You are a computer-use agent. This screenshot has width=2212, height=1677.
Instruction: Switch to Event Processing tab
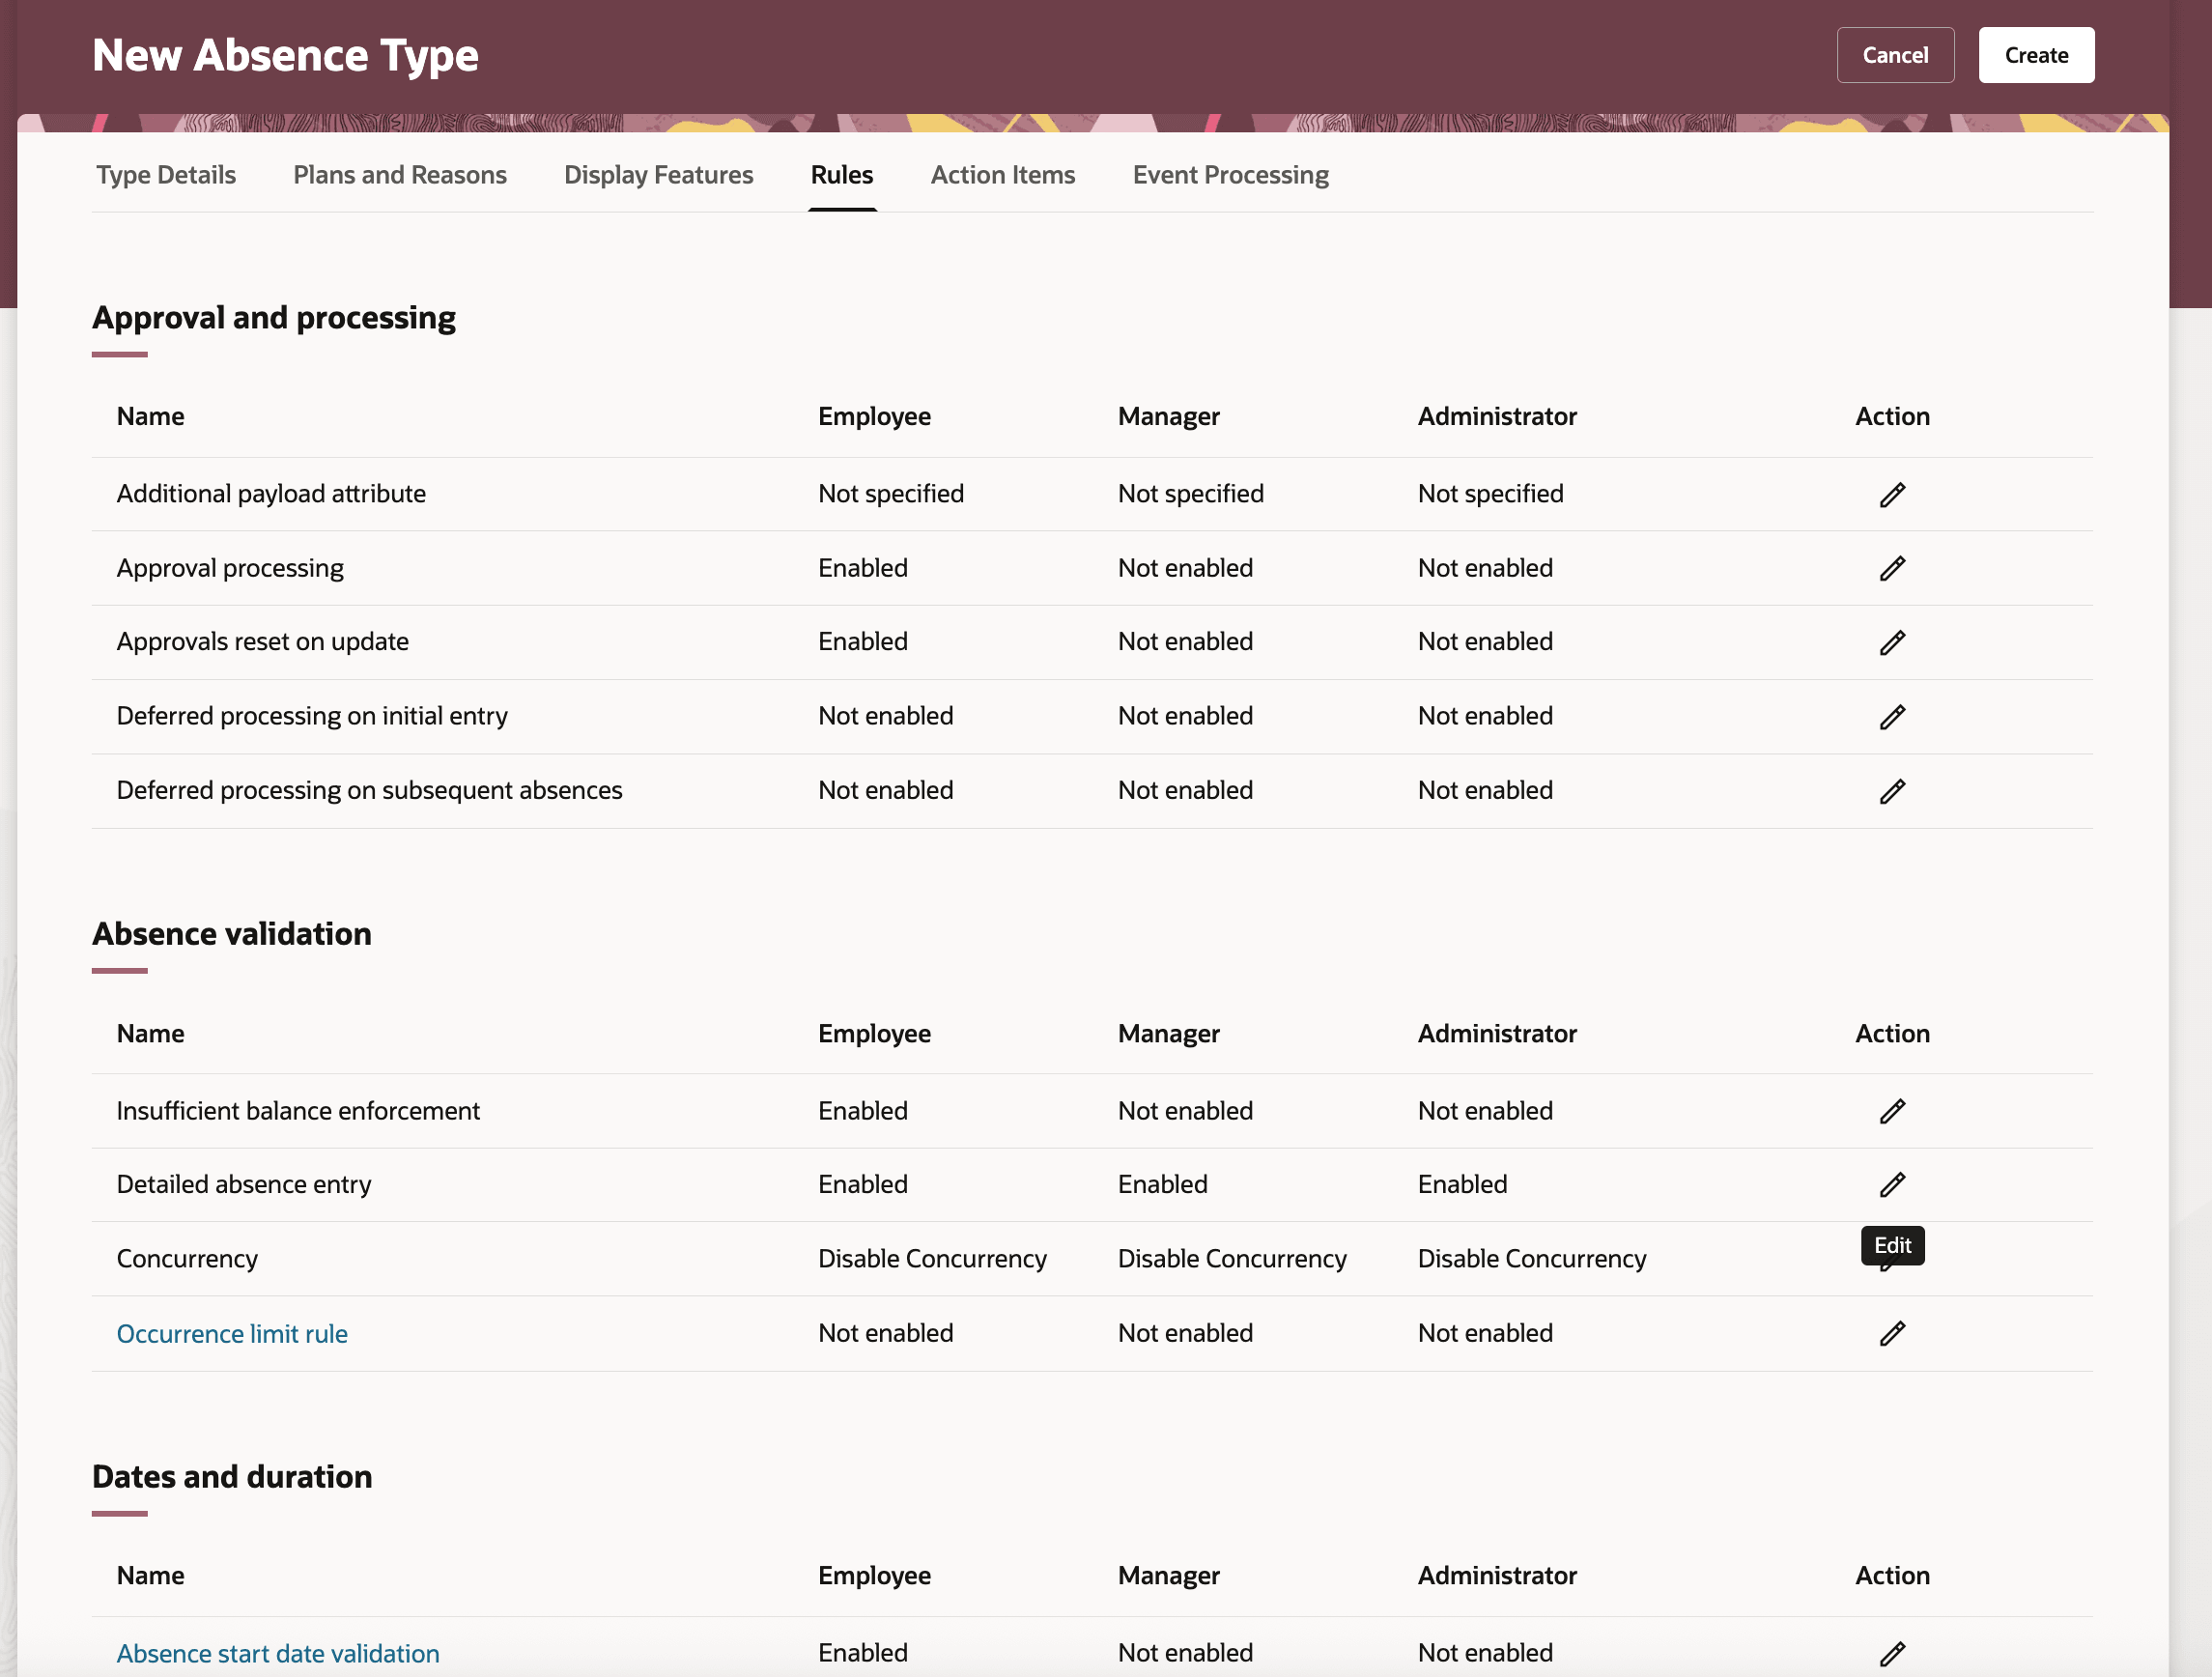click(1231, 175)
